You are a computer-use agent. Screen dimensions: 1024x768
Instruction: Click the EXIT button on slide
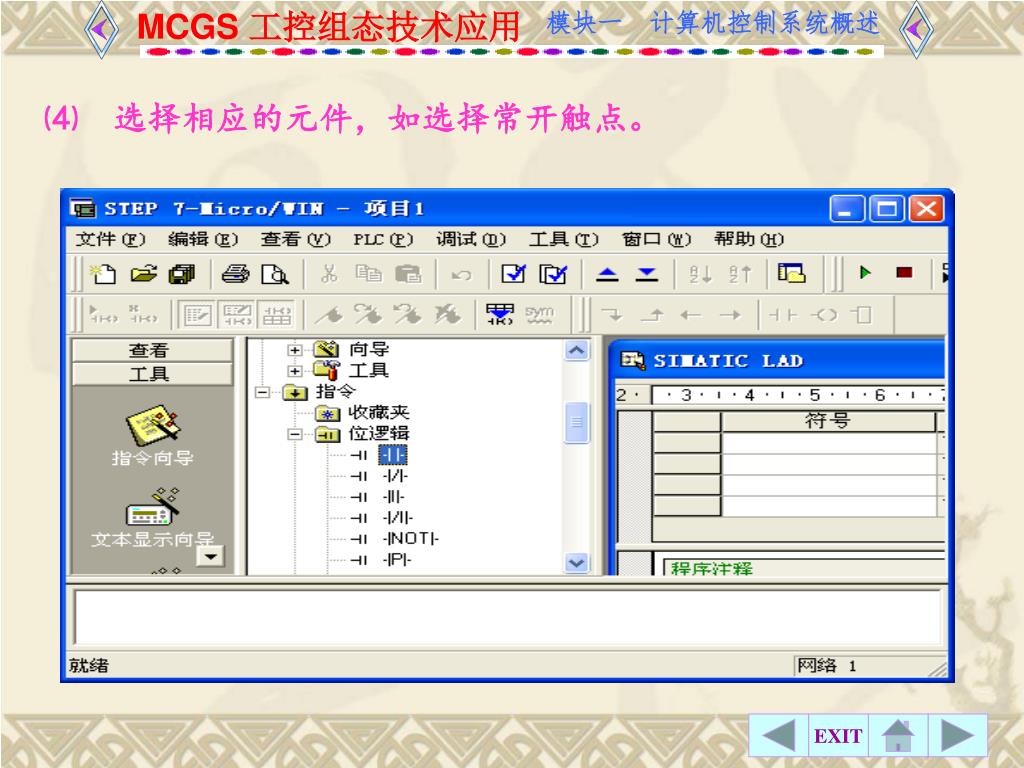838,736
